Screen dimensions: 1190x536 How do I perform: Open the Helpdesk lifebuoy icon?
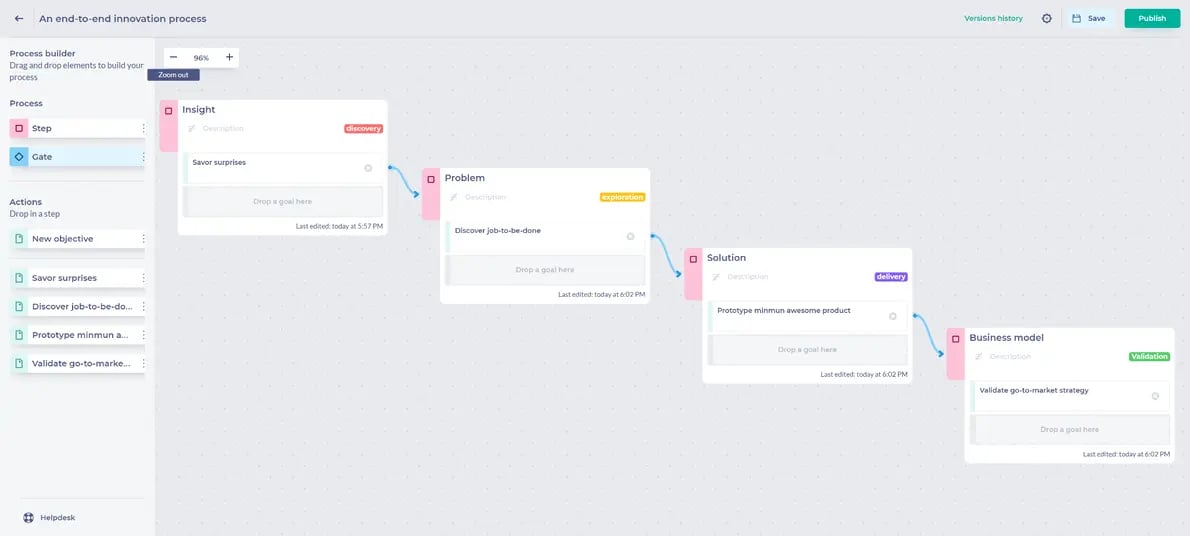click(28, 518)
